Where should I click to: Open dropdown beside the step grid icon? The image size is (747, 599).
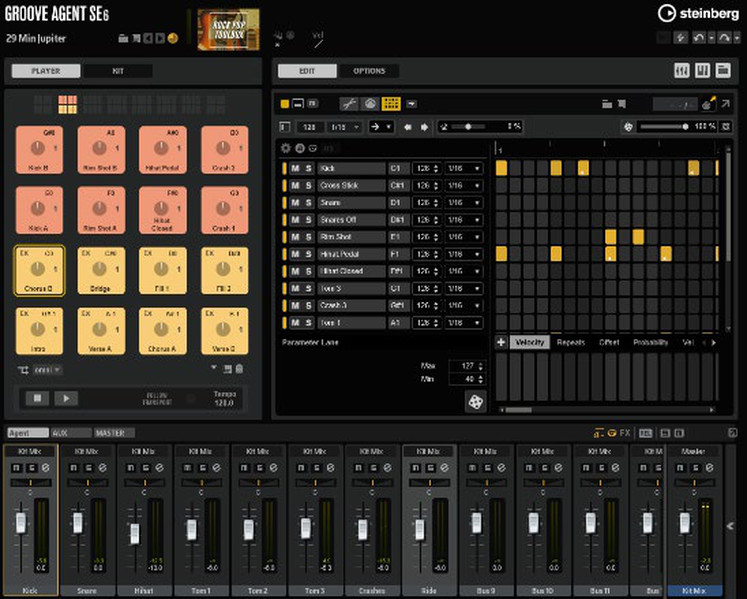(x=412, y=103)
